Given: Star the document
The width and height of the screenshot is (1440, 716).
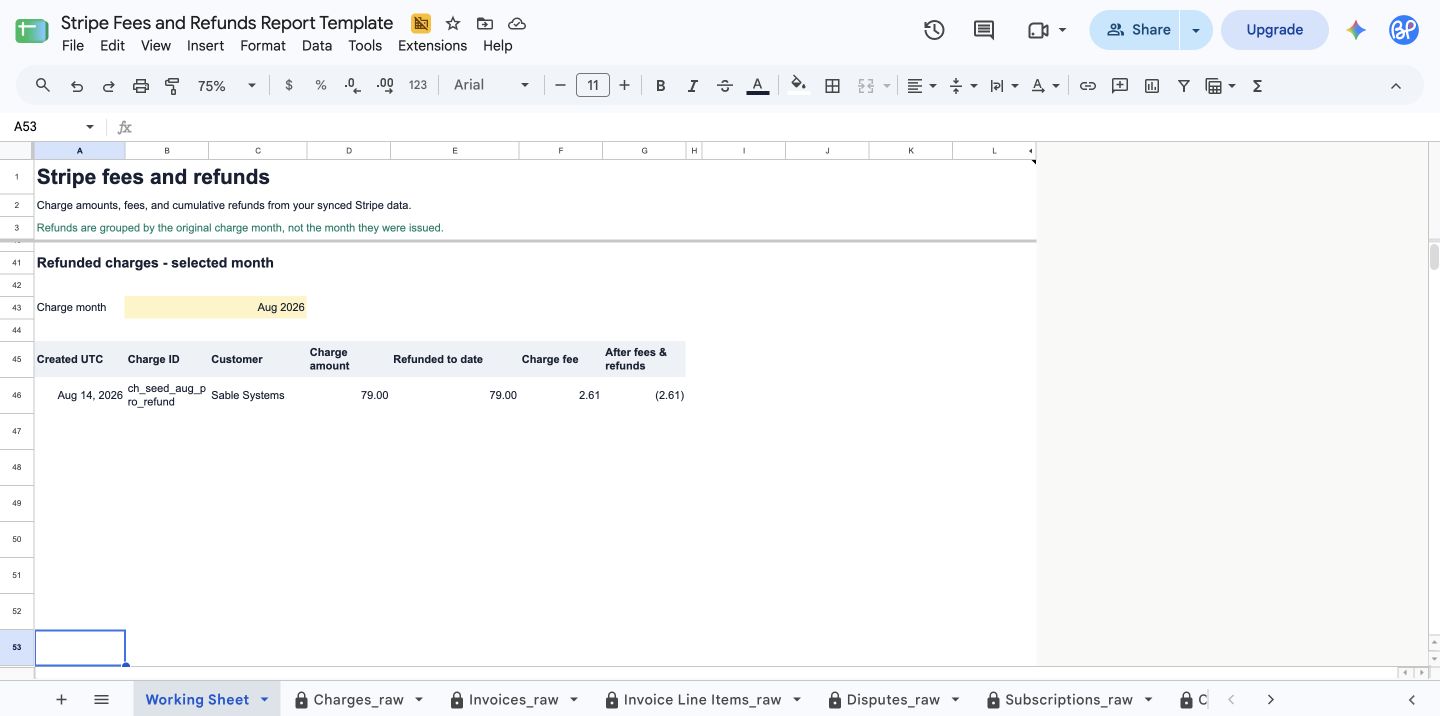Looking at the screenshot, I should coord(453,23).
